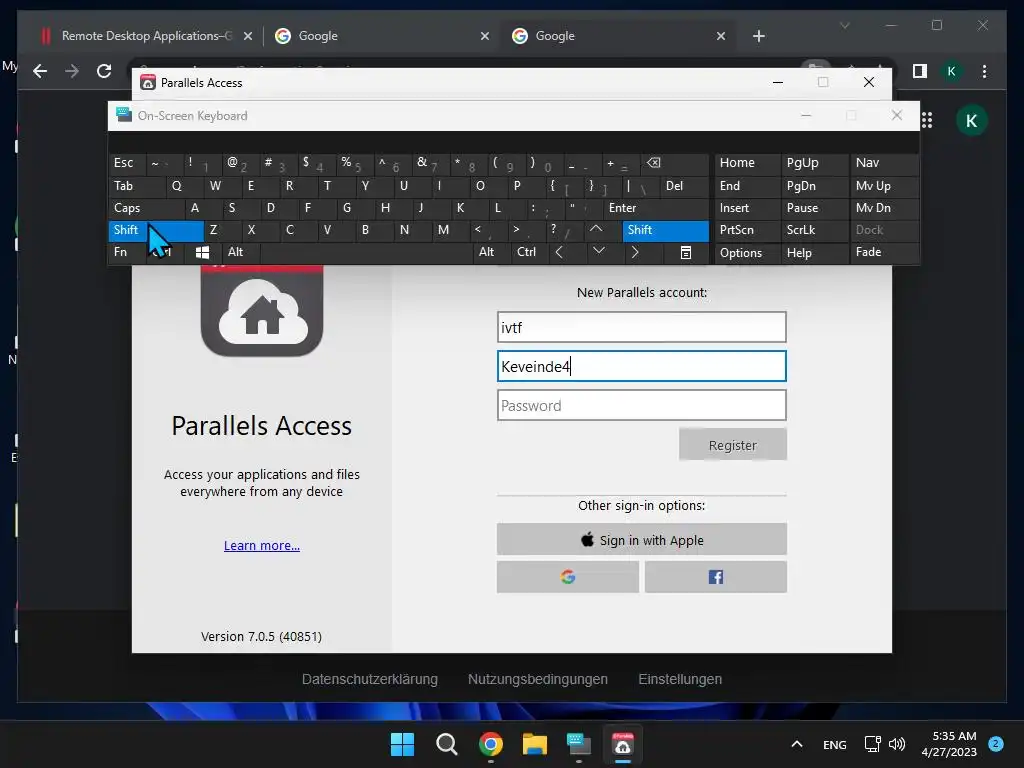Viewport: 1024px width, 768px height.
Task: Focus the Password input field
Action: click(641, 406)
